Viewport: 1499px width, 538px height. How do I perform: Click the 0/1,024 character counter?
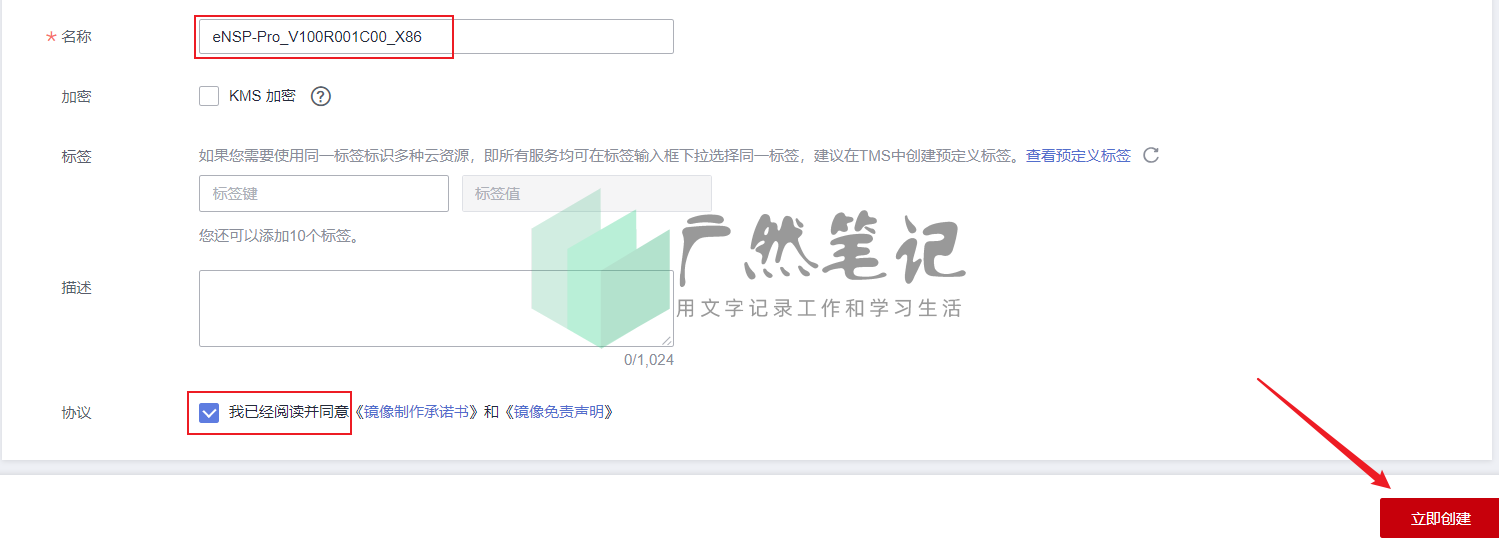pos(649,359)
